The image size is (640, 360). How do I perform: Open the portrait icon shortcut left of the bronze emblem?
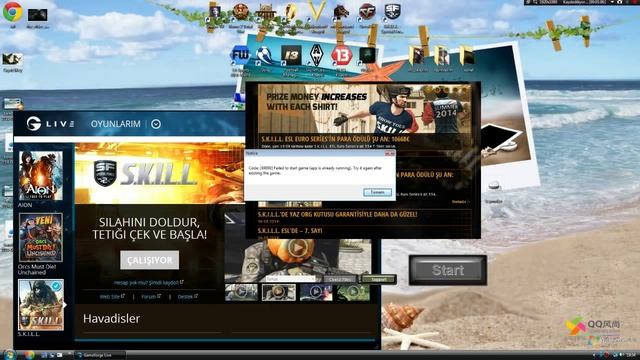[x=215, y=11]
